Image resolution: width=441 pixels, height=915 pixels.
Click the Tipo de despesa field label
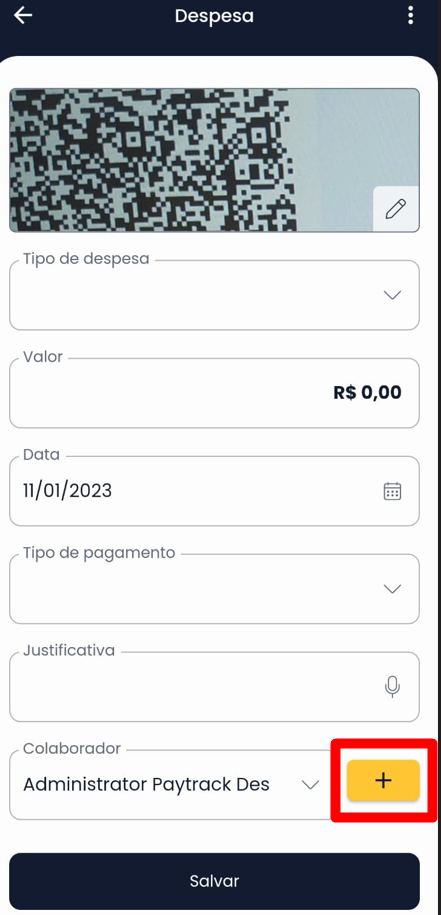[86, 259]
